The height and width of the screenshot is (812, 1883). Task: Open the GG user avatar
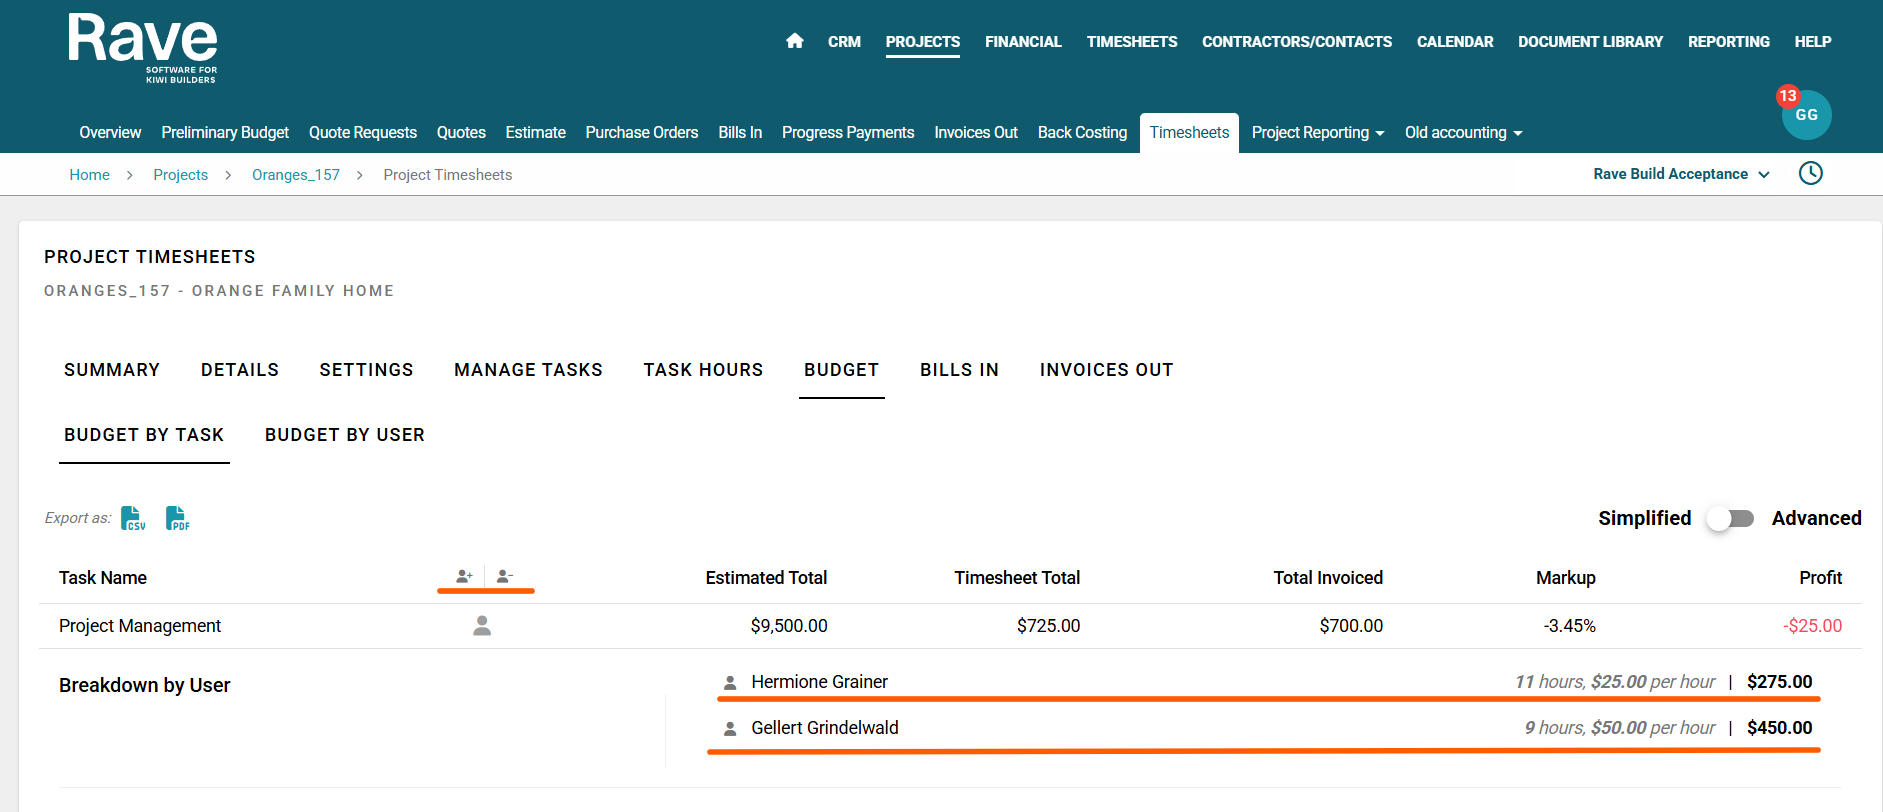(x=1806, y=115)
